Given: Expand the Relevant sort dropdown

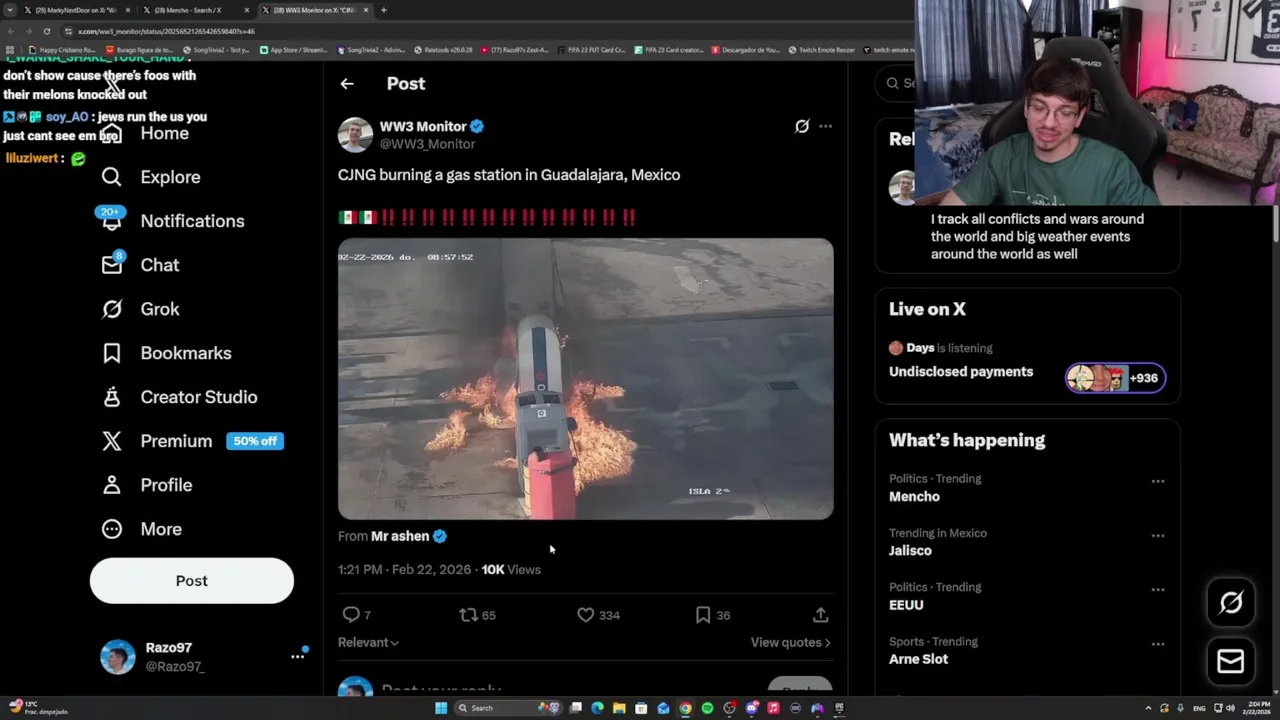Looking at the screenshot, I should click(368, 642).
